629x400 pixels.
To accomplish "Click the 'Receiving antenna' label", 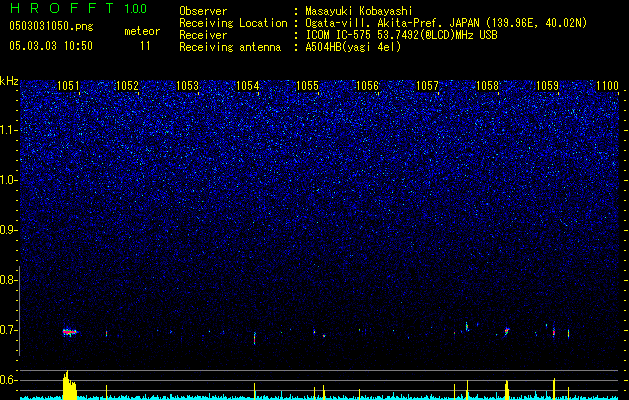I will point(230,47).
